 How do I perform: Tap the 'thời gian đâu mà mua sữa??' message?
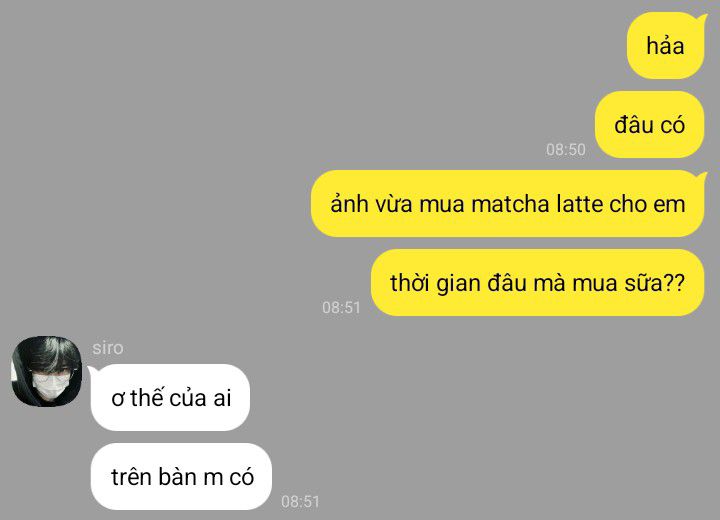click(x=537, y=283)
